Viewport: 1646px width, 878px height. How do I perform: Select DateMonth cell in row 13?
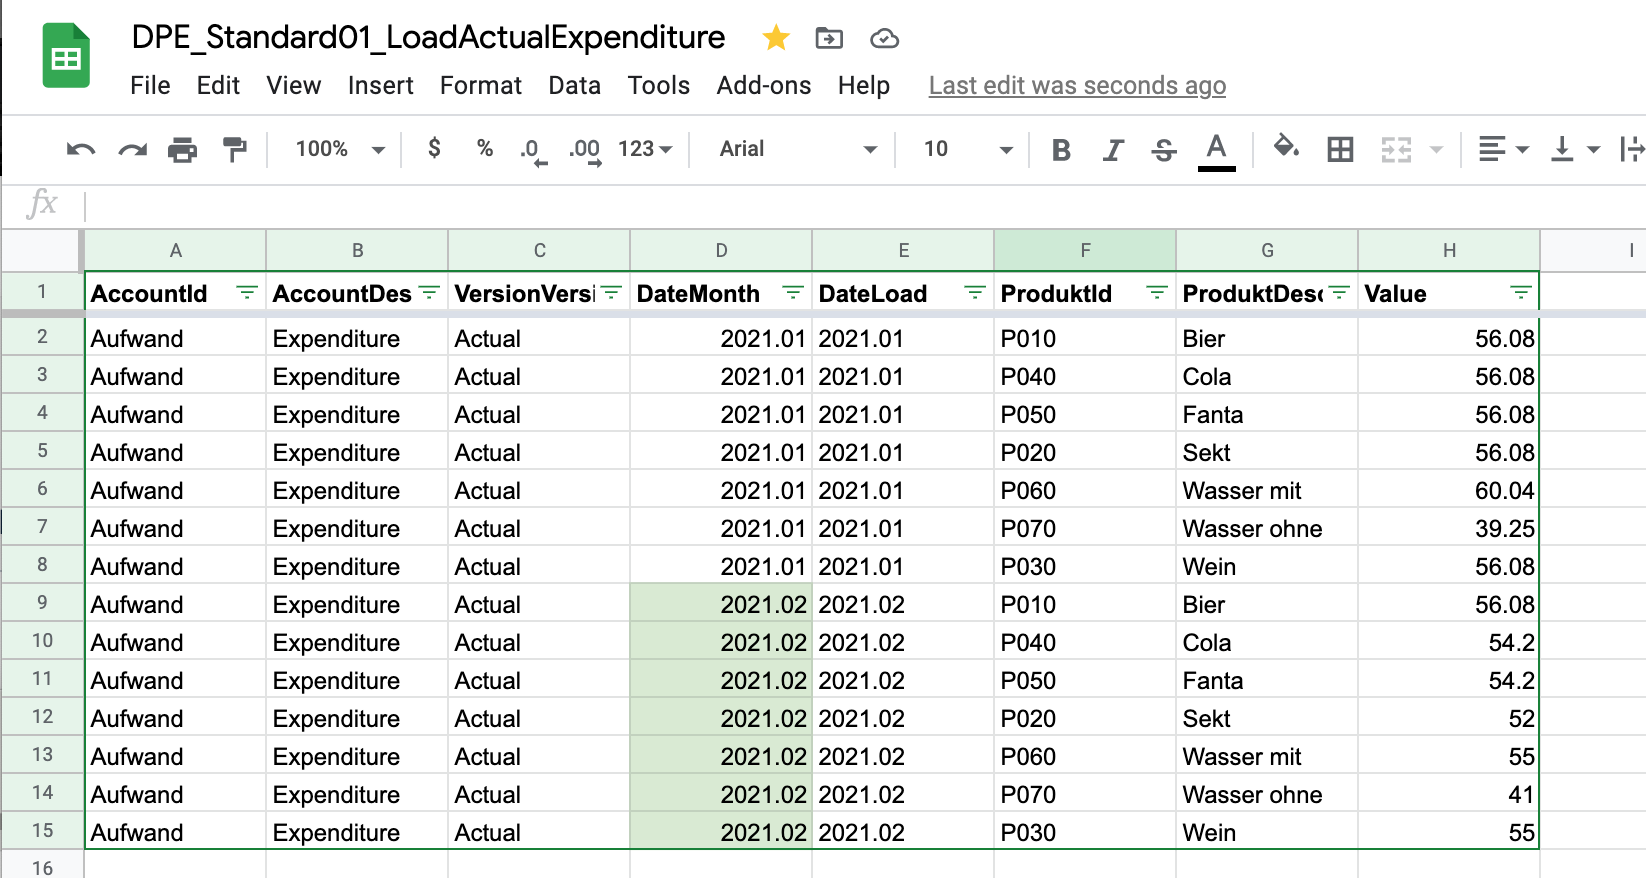coord(721,756)
